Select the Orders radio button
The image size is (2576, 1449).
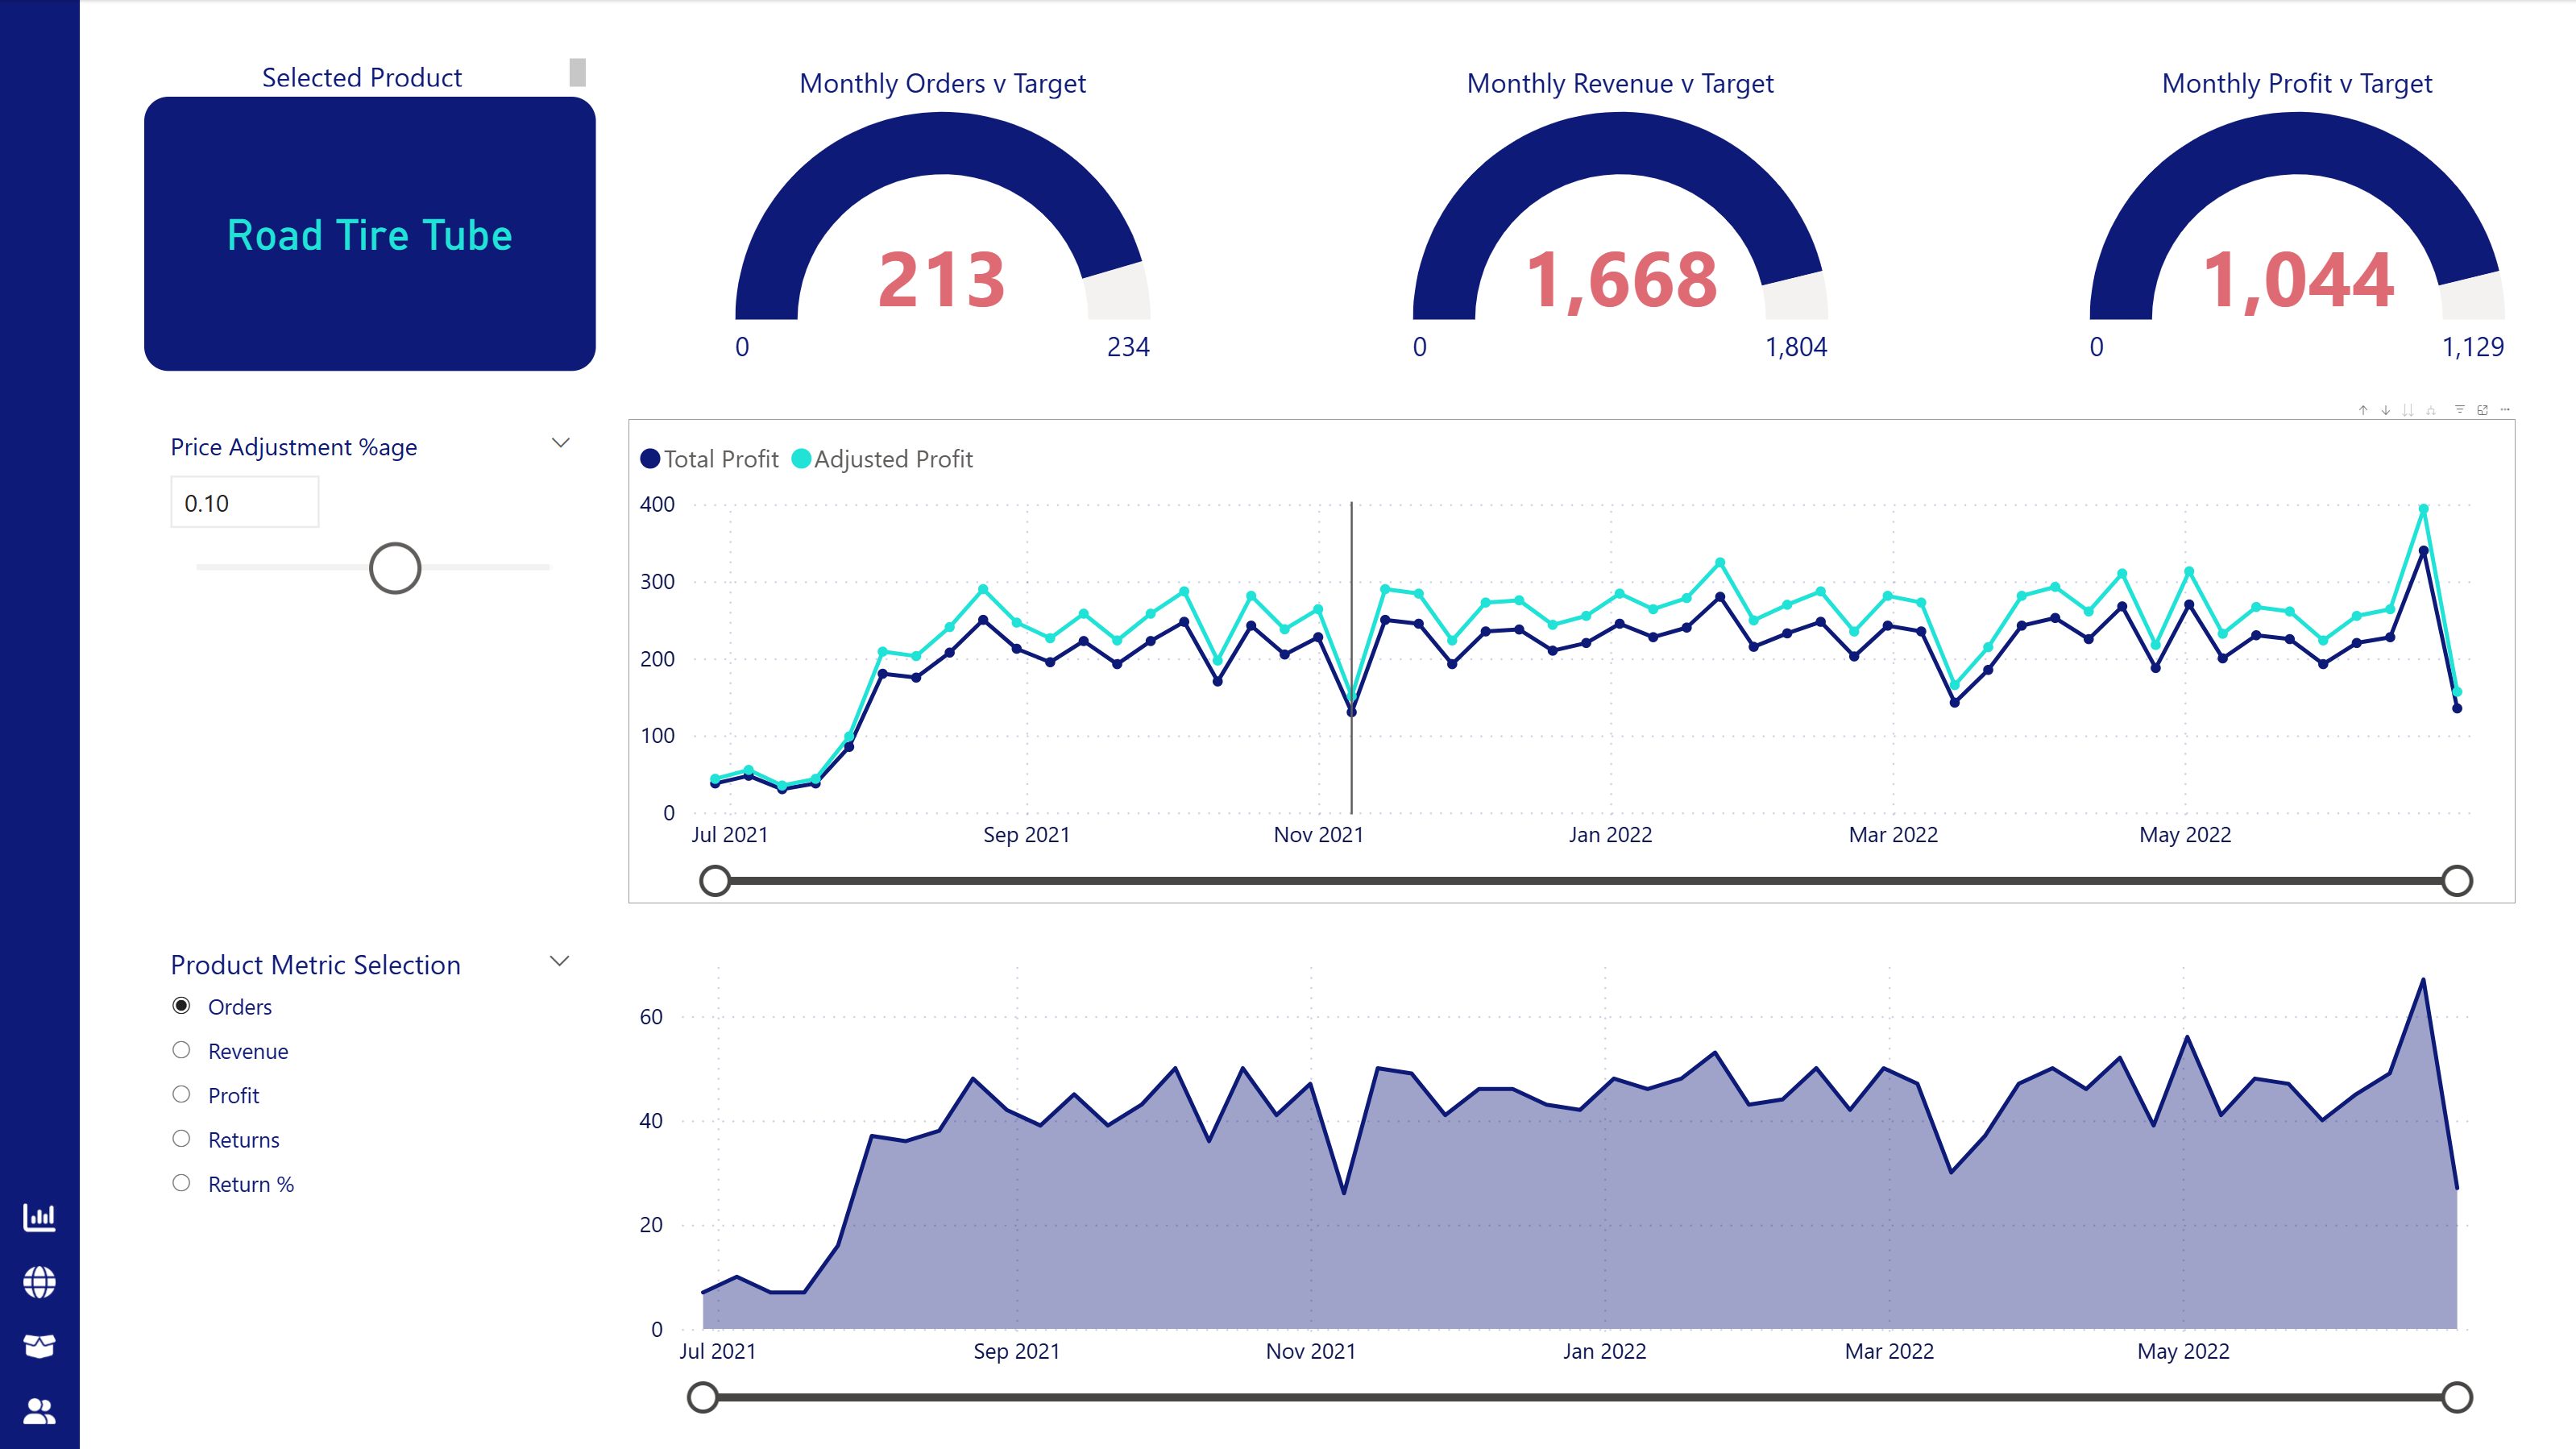[x=181, y=1006]
